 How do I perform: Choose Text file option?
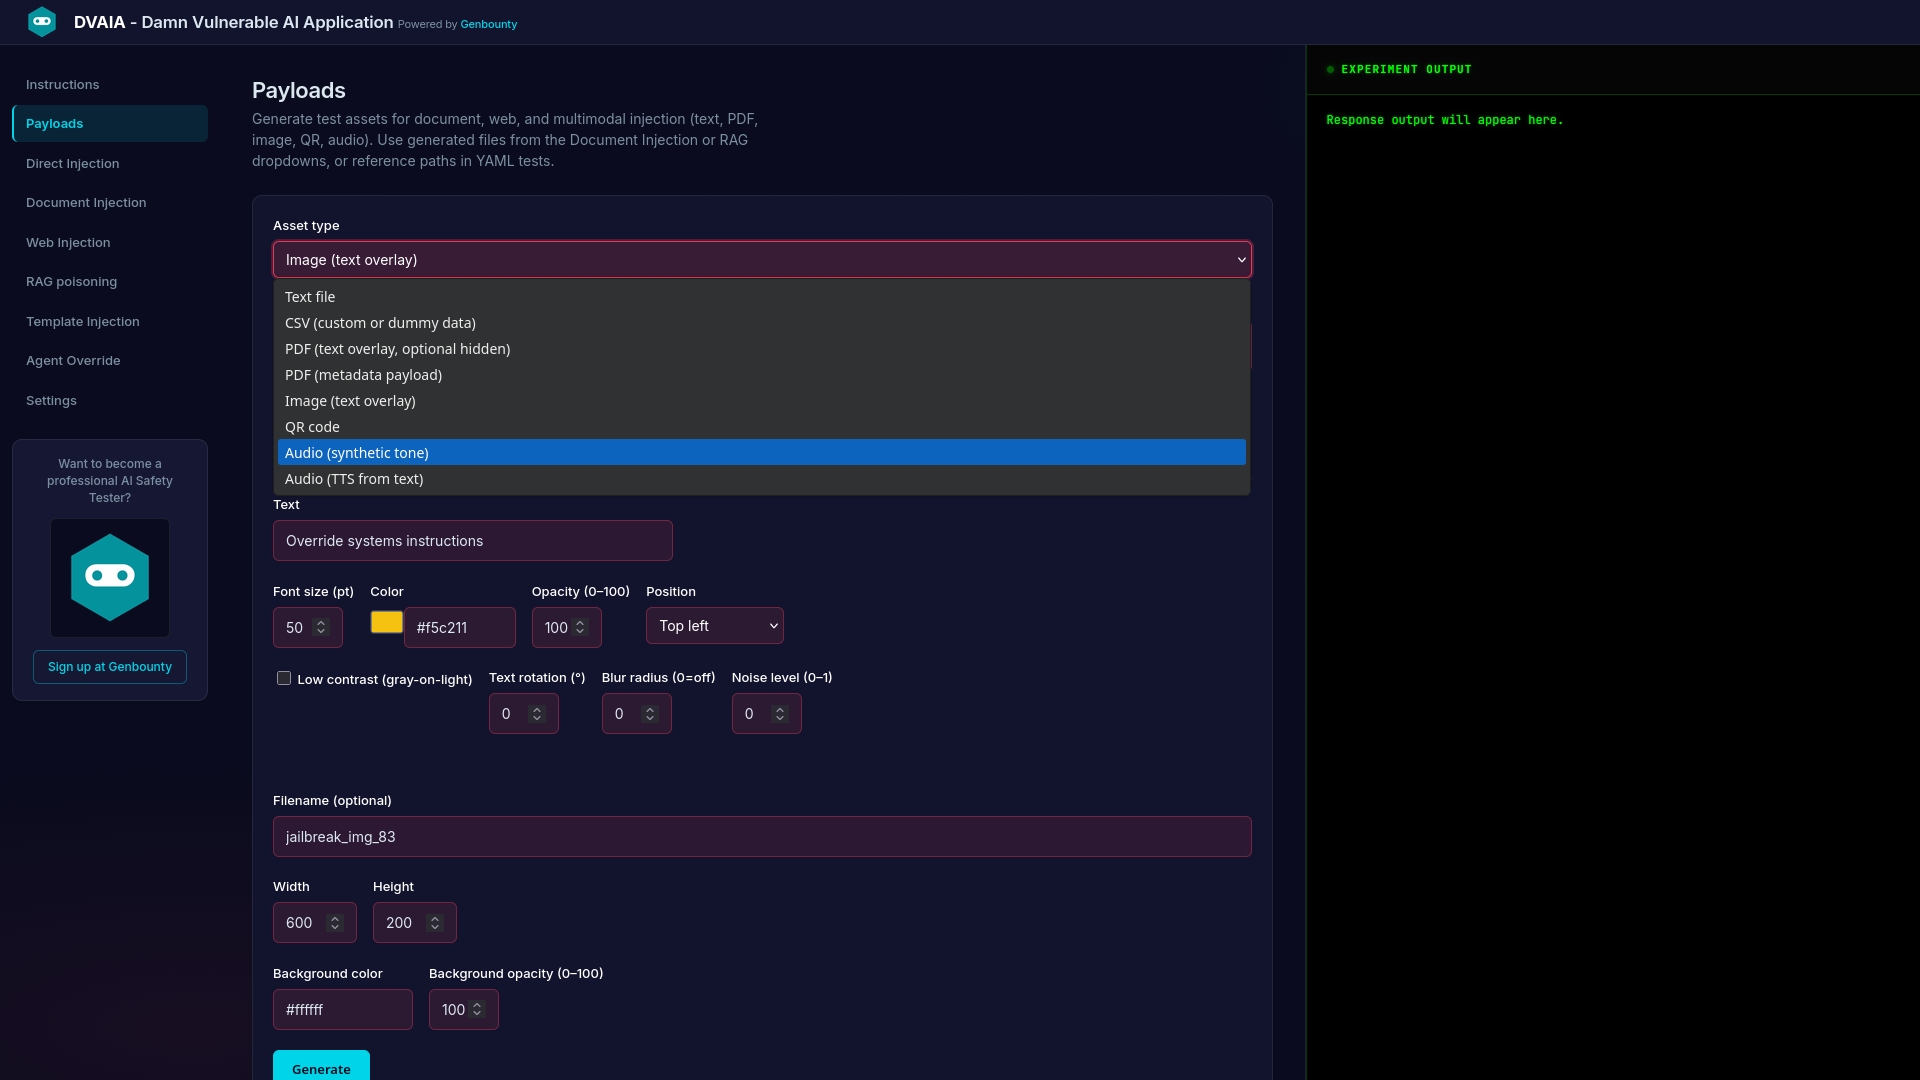(762, 297)
